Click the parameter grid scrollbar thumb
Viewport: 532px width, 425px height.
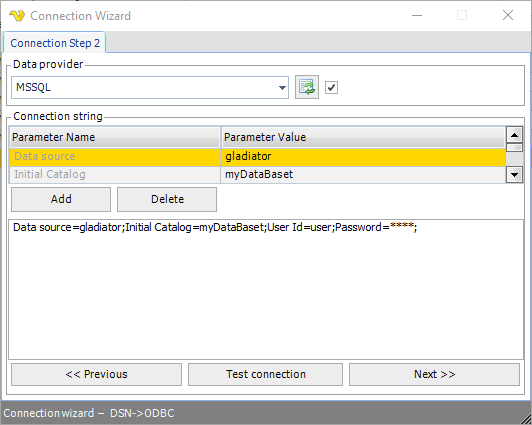[x=514, y=148]
